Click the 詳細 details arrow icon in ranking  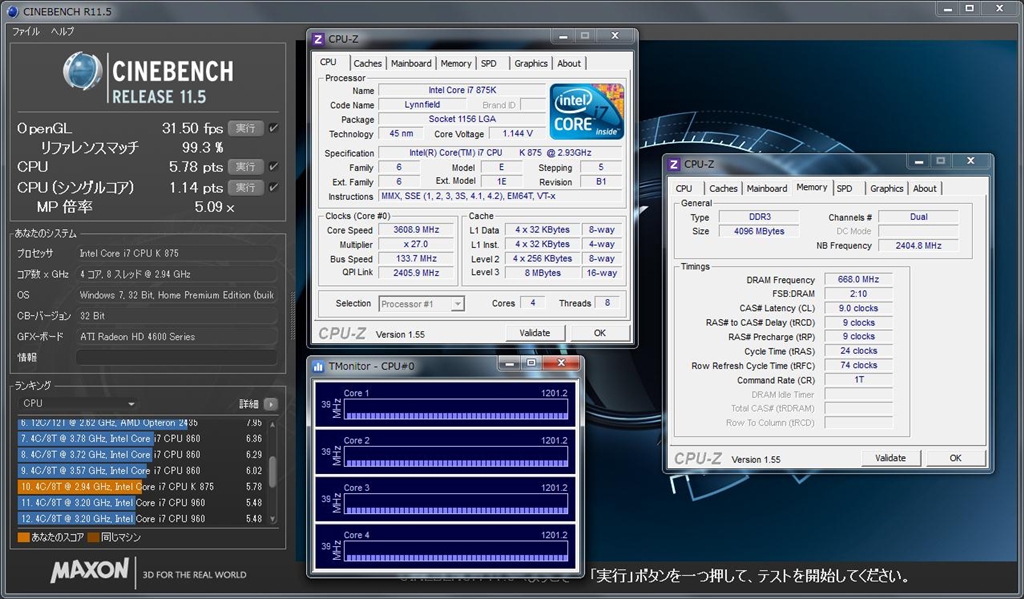tap(270, 404)
